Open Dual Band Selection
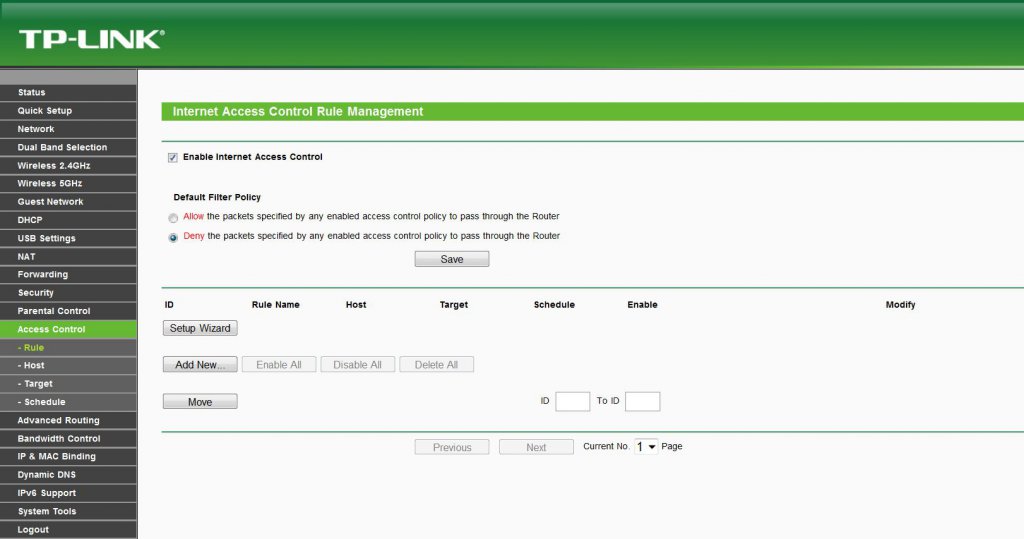This screenshot has height=539, width=1024. 68,147
